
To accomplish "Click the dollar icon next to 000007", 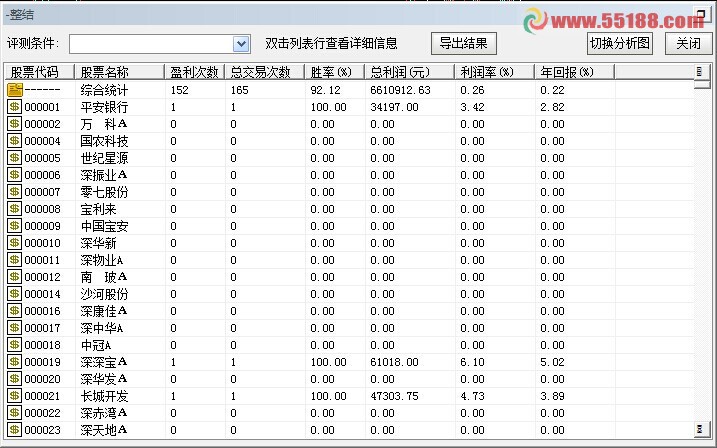I will click(15, 192).
